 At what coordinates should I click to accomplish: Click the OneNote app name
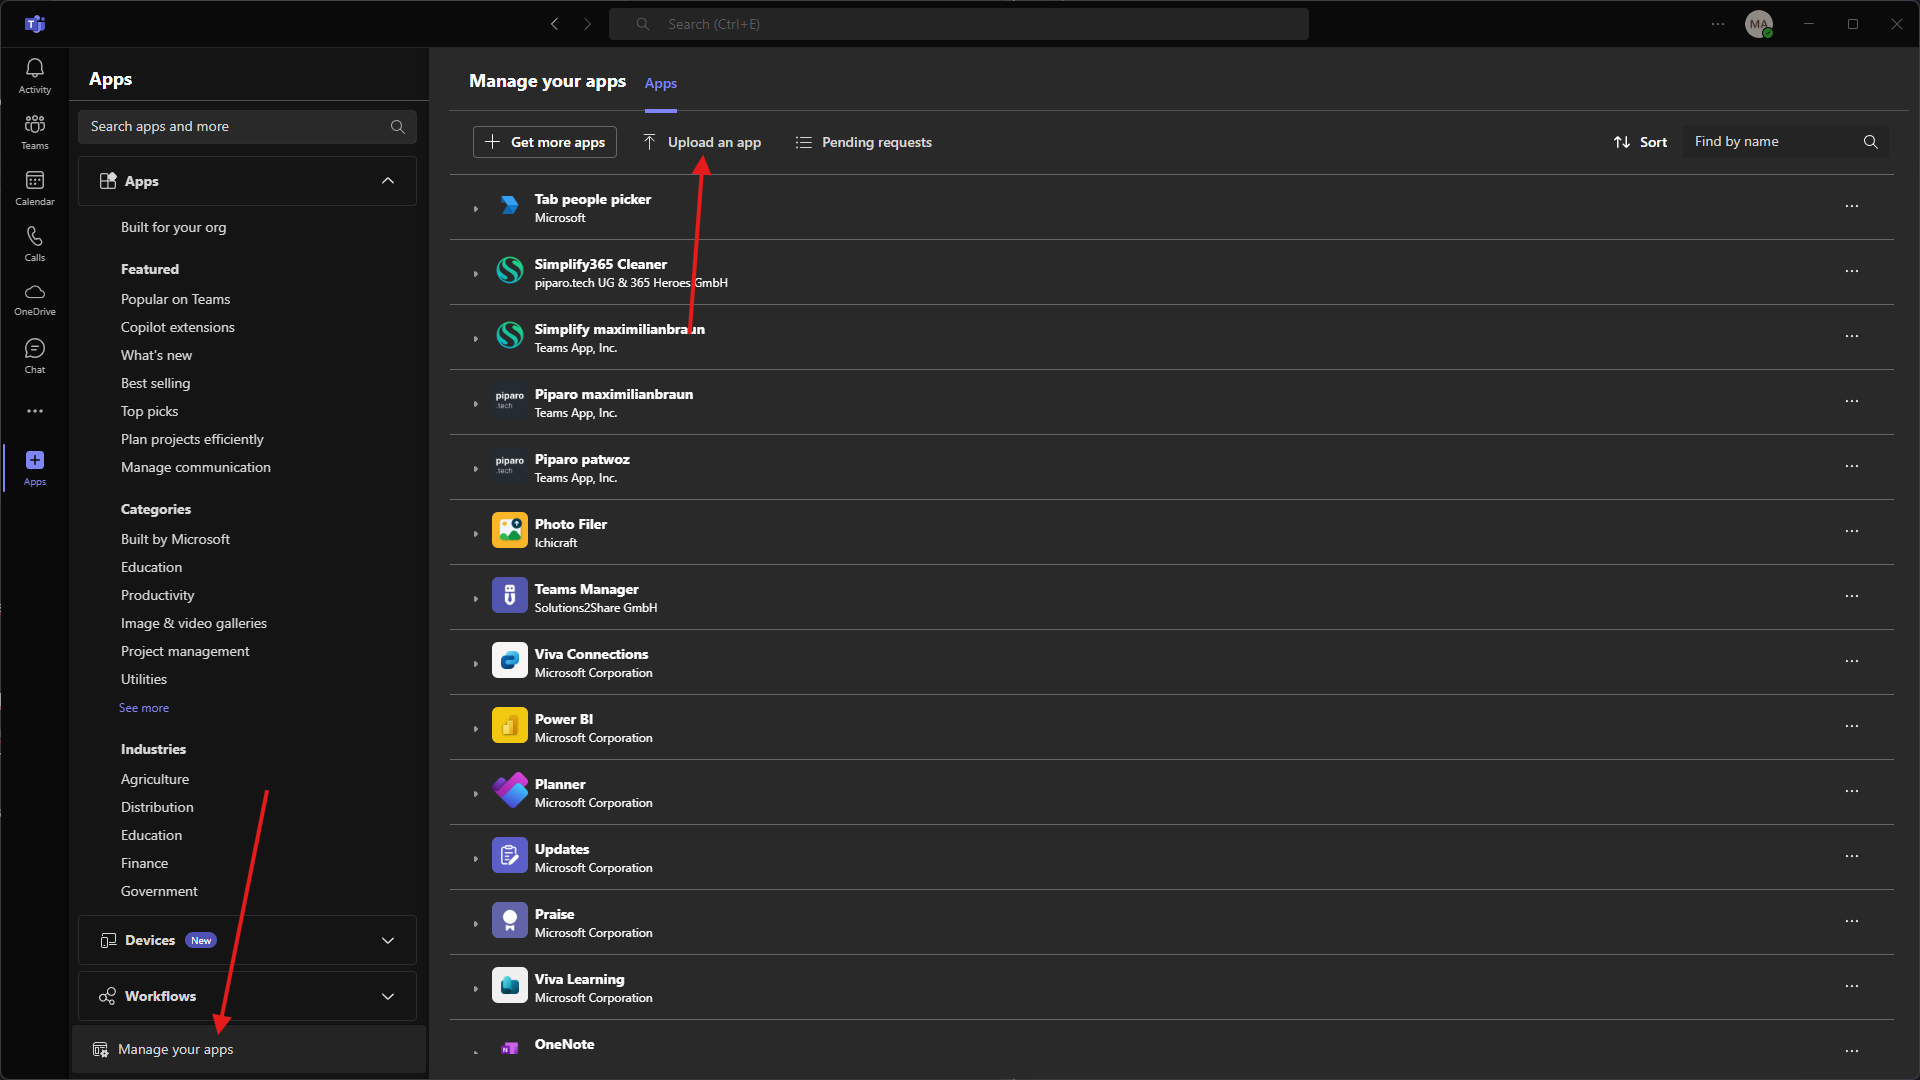coord(564,1044)
